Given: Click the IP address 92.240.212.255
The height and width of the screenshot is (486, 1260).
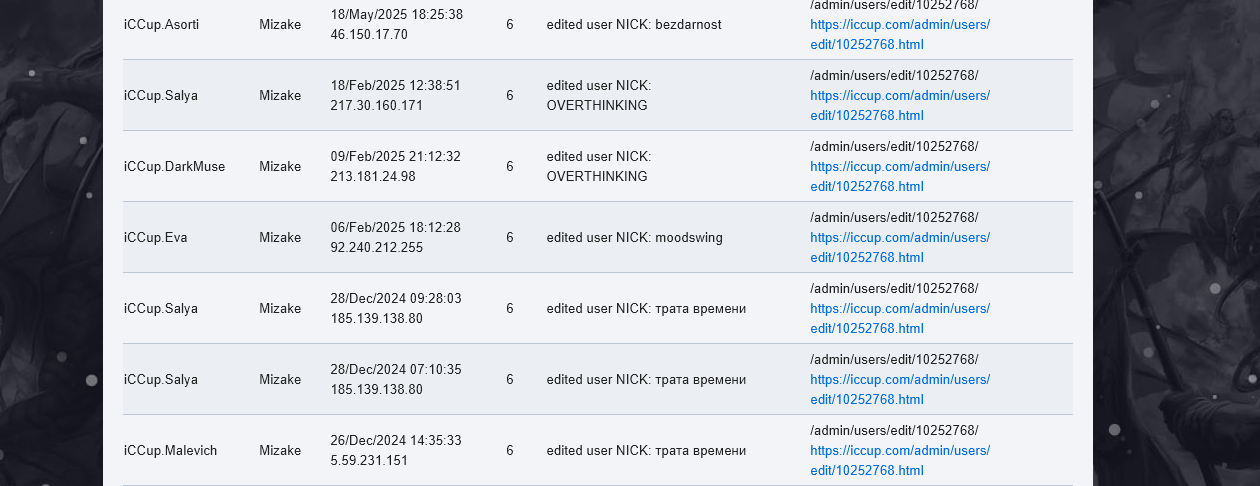Looking at the screenshot, I should (376, 247).
